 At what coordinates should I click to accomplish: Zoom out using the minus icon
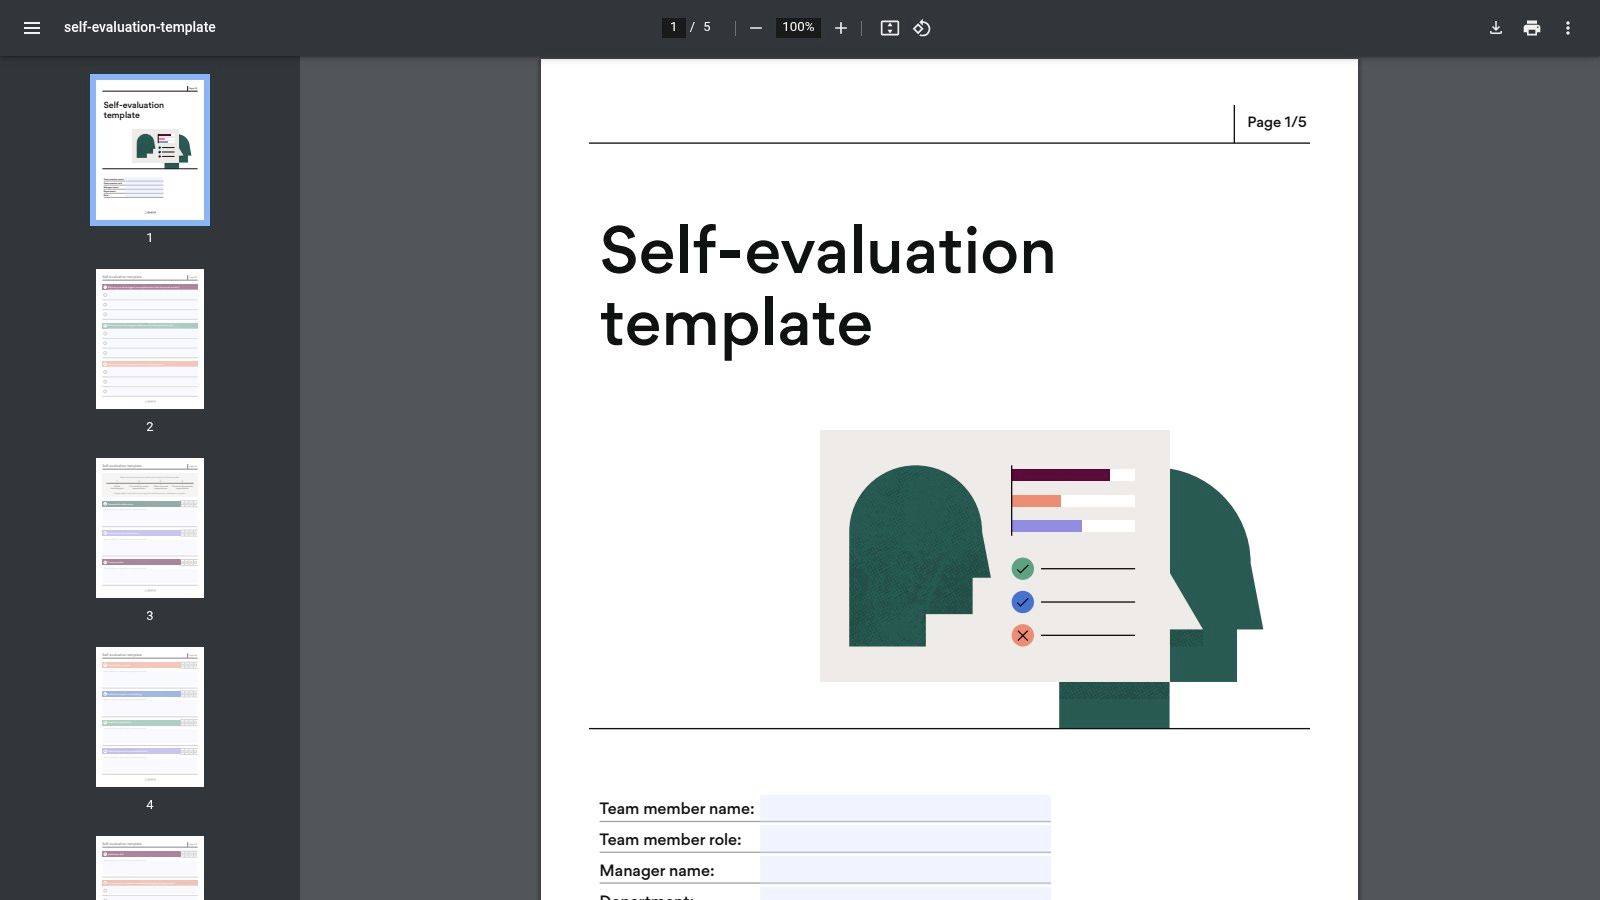[x=755, y=28]
